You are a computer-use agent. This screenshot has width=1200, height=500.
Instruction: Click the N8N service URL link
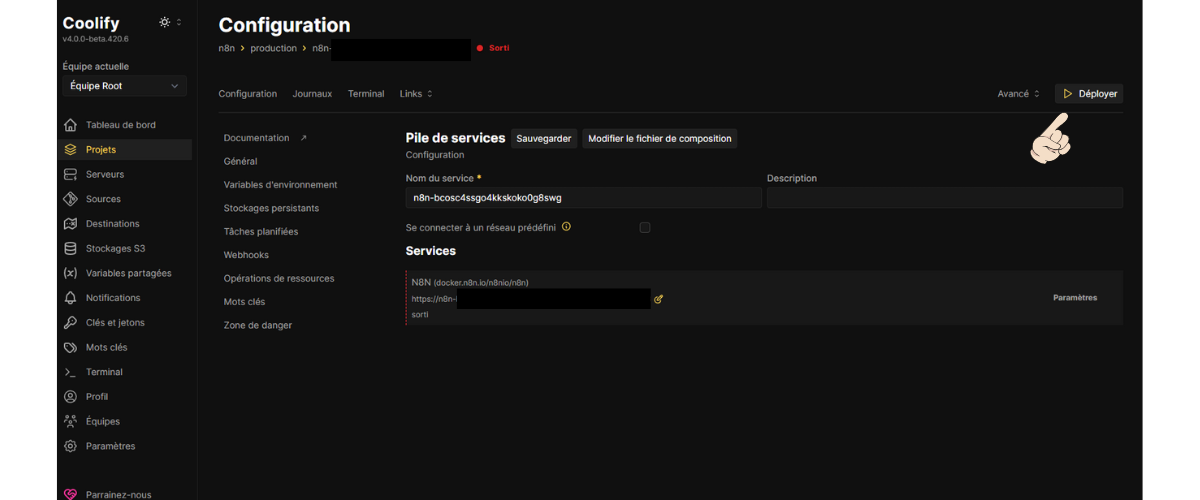point(531,299)
